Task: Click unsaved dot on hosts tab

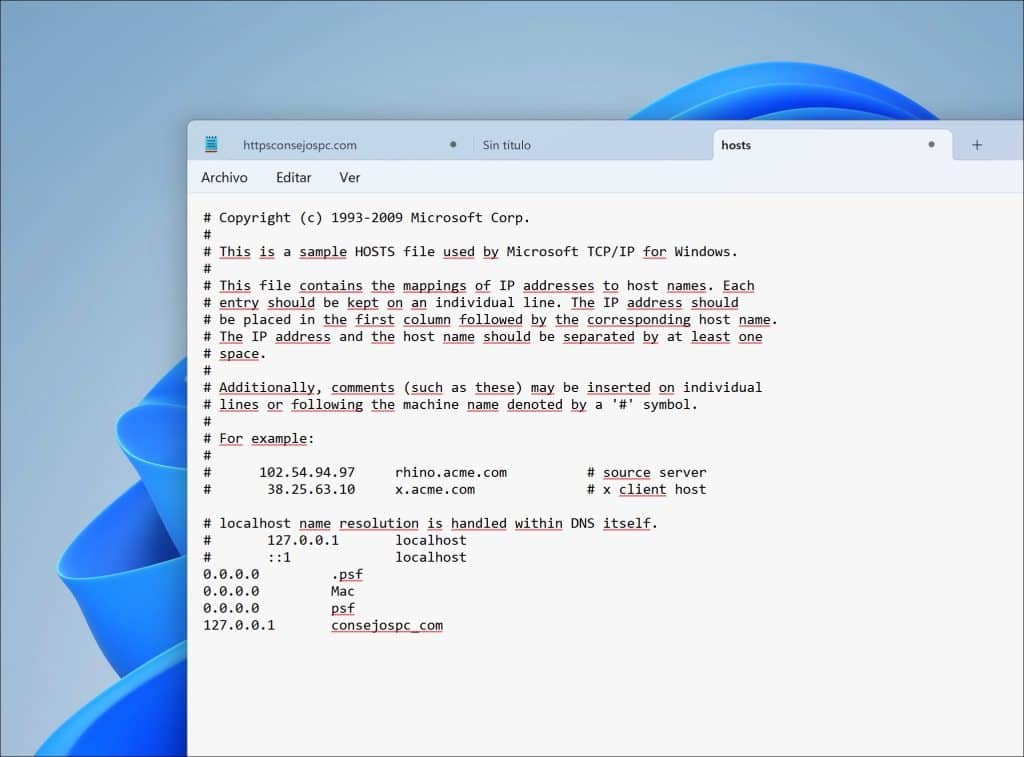Action: (x=931, y=144)
